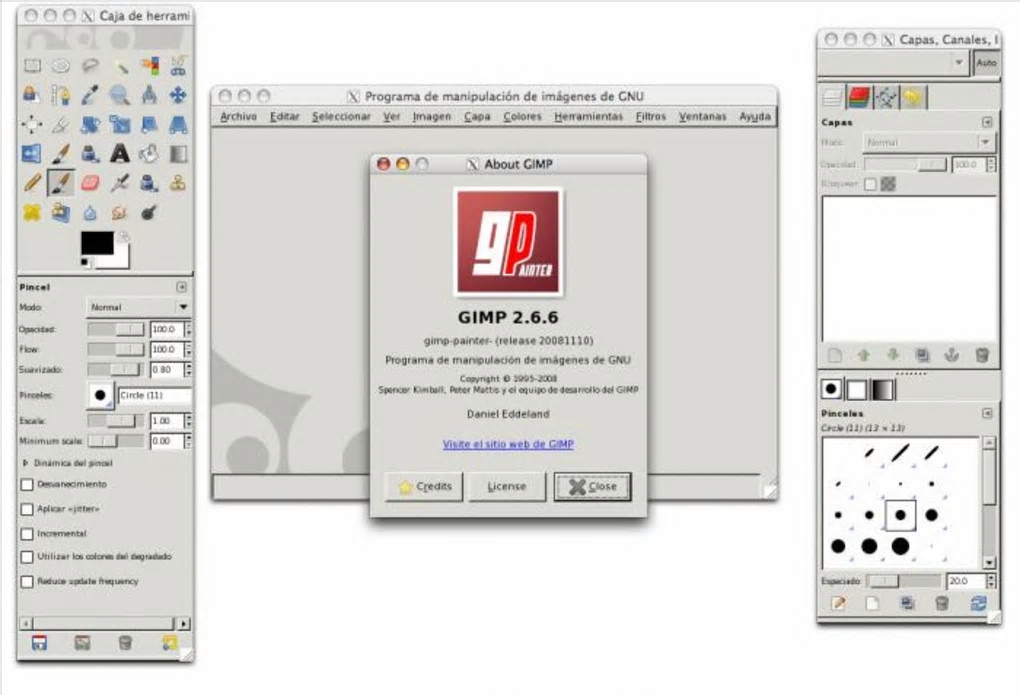Click the Close button in About GIMP
1020x695 pixels.
coord(593,487)
